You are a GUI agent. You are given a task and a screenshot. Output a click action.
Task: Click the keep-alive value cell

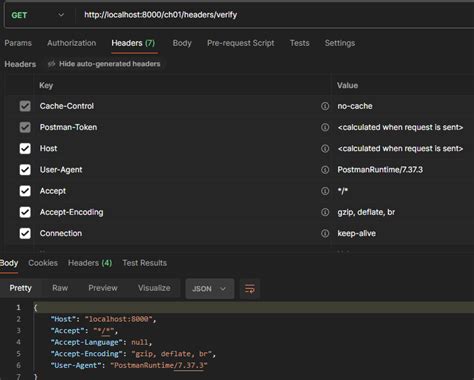403,233
